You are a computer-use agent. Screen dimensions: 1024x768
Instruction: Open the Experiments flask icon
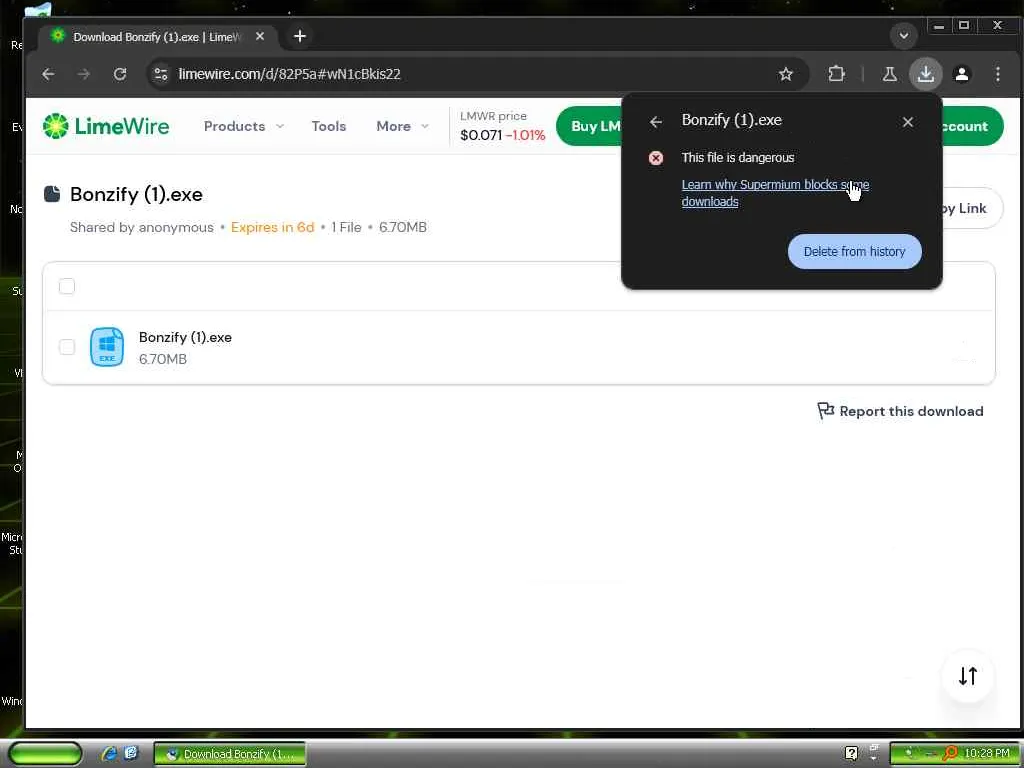(889, 74)
